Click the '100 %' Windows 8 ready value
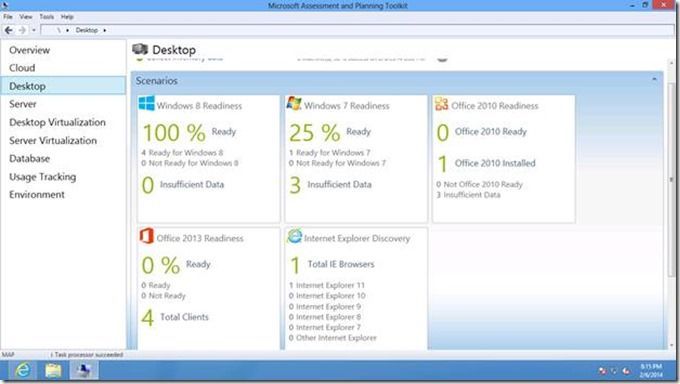 174,132
